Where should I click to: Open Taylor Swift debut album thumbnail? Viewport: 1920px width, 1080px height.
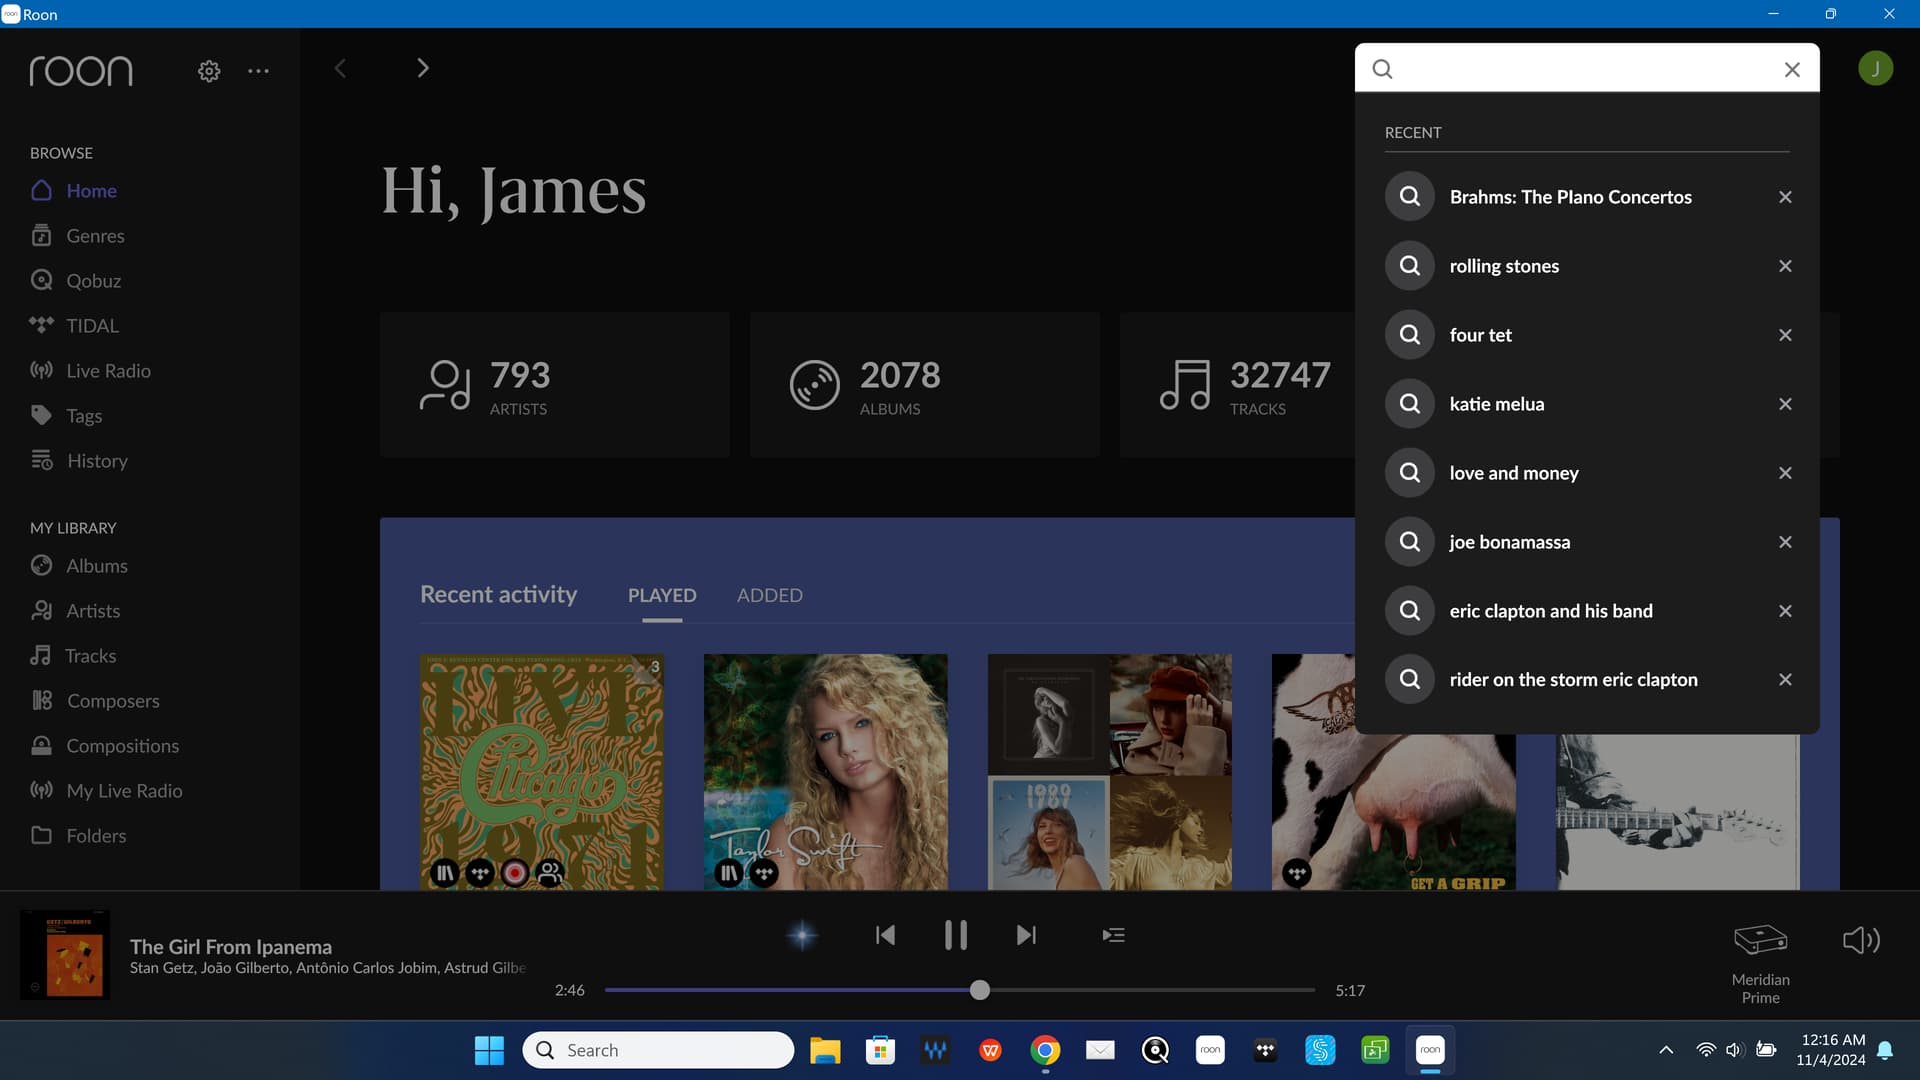tap(826, 772)
